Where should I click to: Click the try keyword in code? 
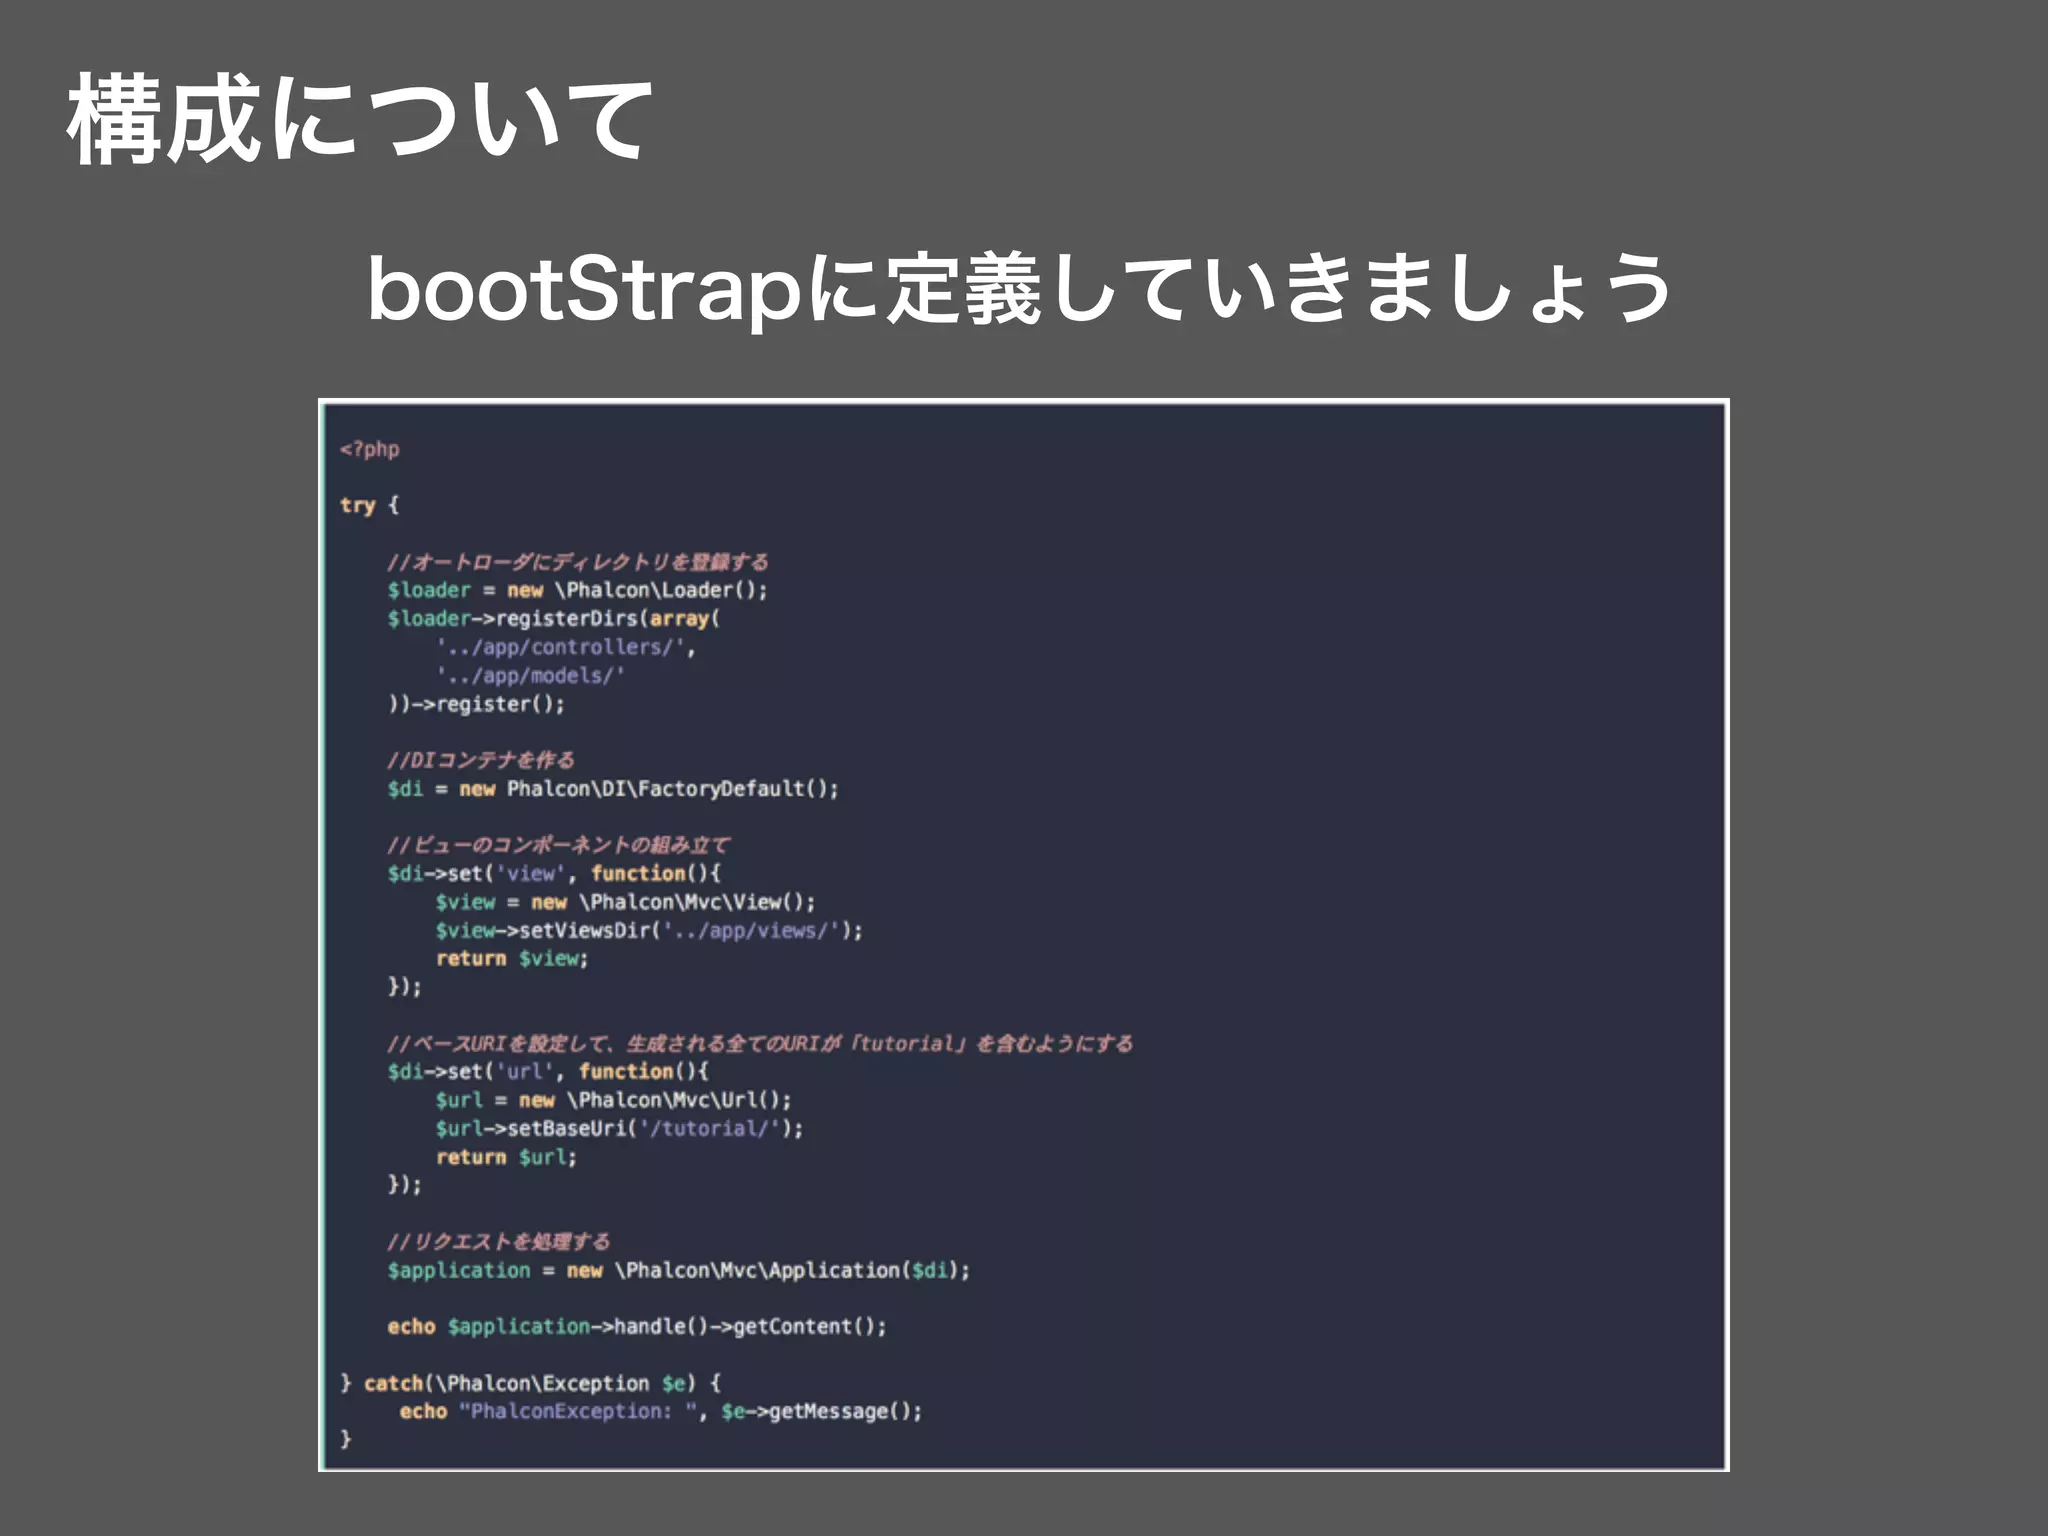tap(357, 505)
